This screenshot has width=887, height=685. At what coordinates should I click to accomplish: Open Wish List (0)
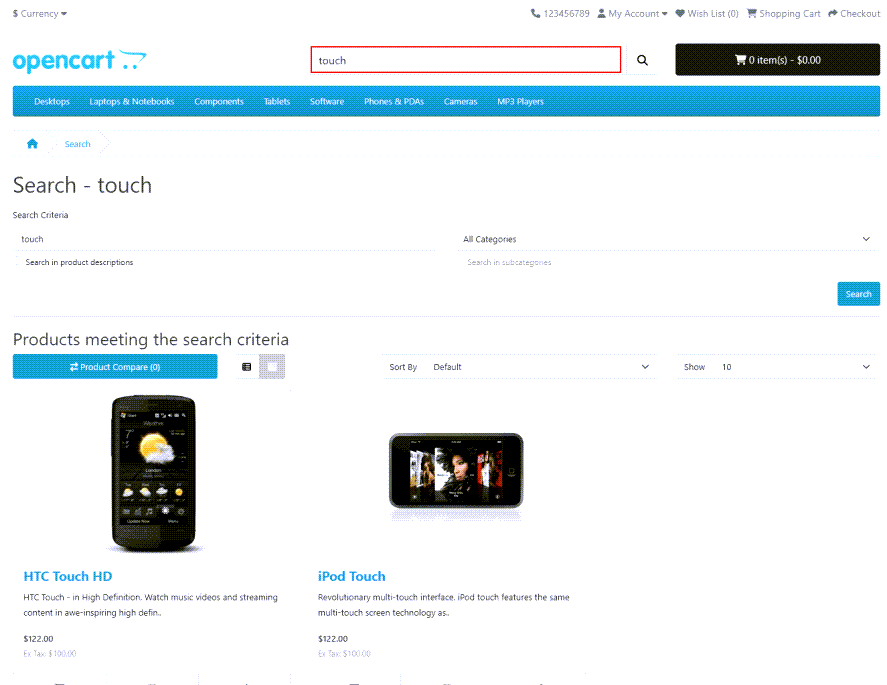point(707,14)
